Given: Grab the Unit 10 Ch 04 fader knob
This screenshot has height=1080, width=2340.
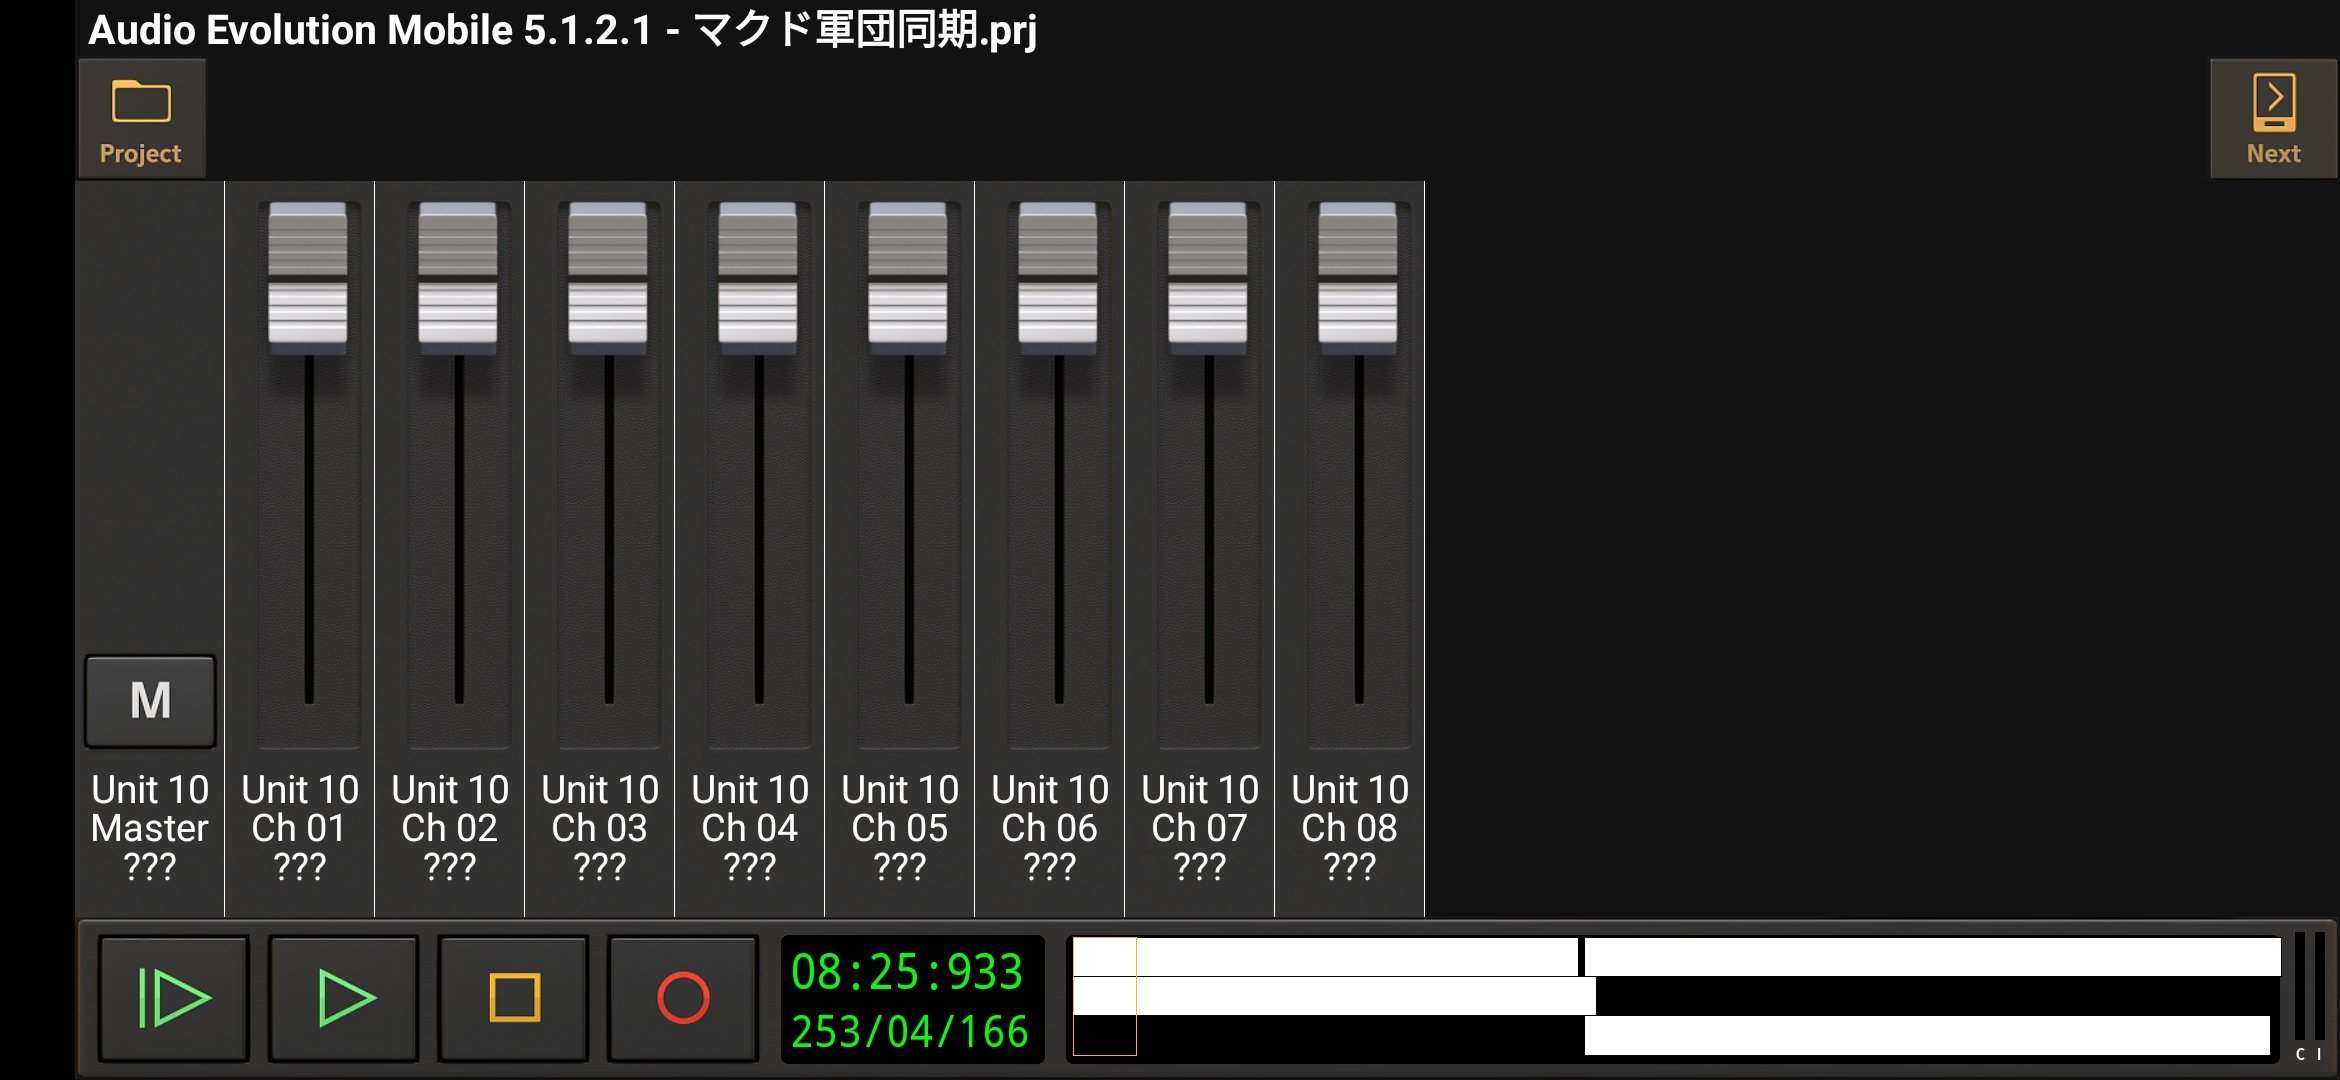Looking at the screenshot, I should [758, 278].
